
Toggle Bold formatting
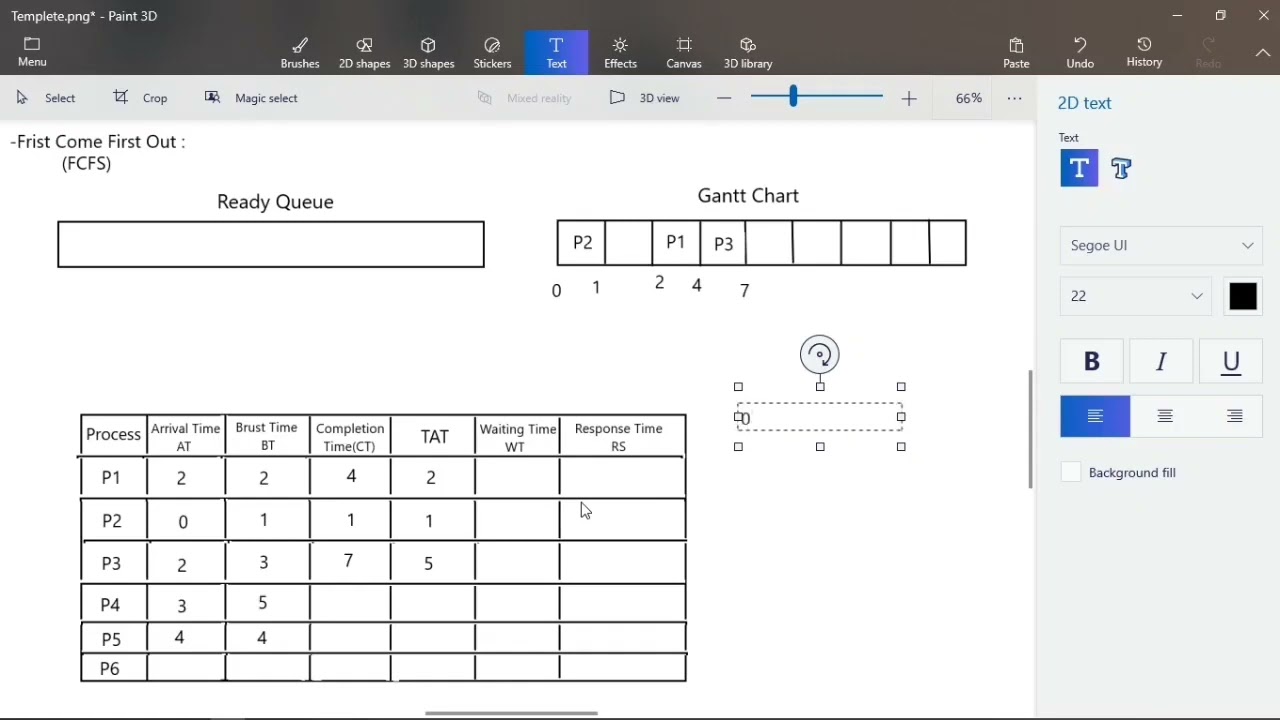(x=1092, y=362)
